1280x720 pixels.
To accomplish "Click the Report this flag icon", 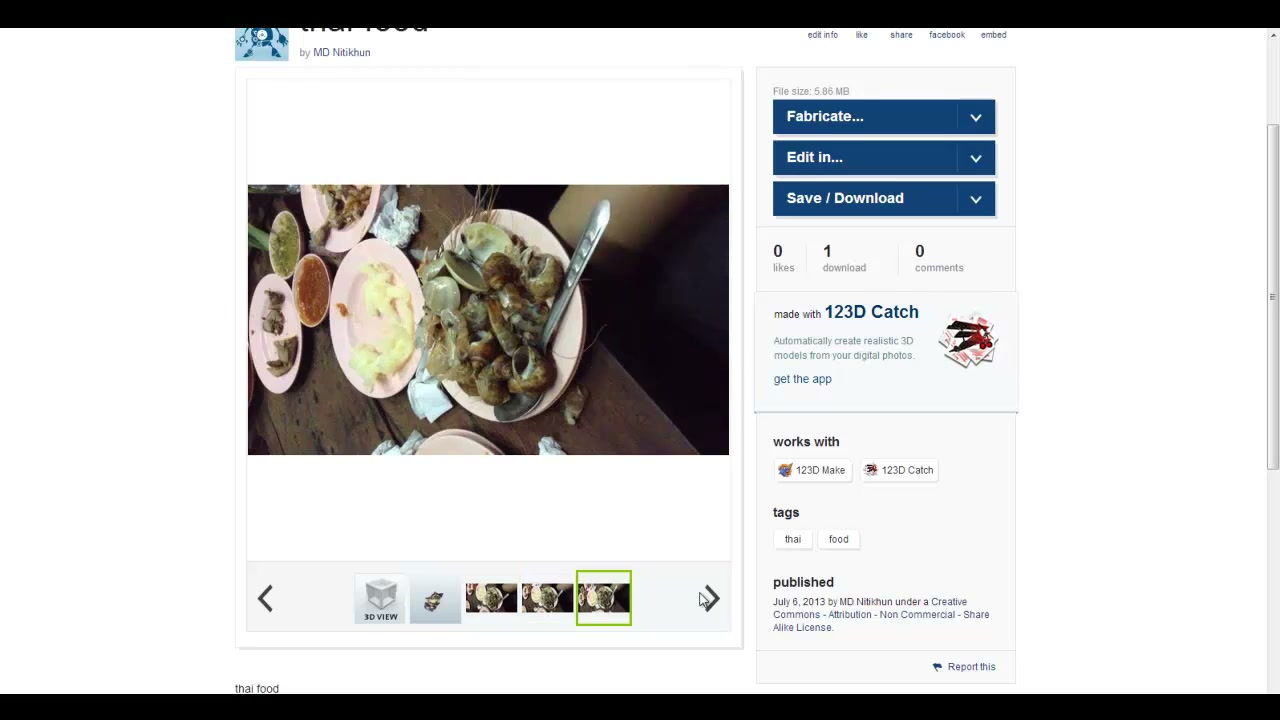I will point(937,667).
